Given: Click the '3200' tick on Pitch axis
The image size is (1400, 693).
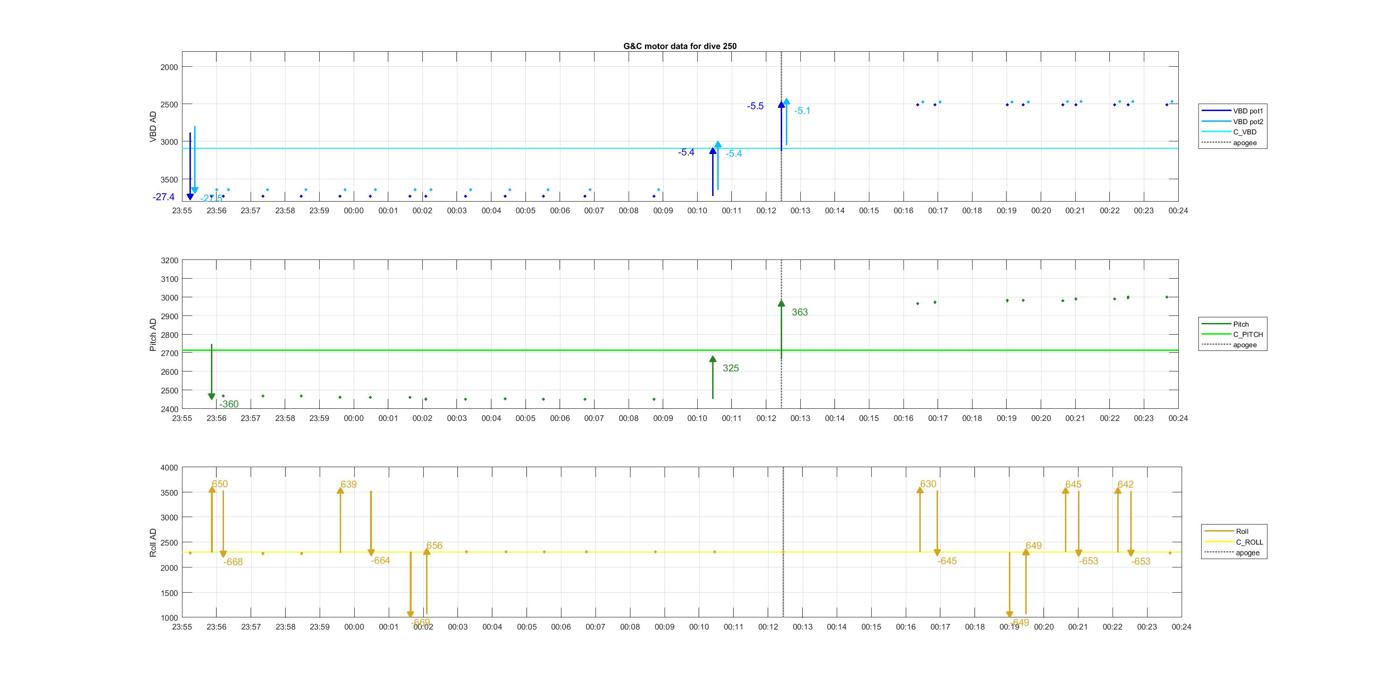Looking at the screenshot, I should click(168, 260).
